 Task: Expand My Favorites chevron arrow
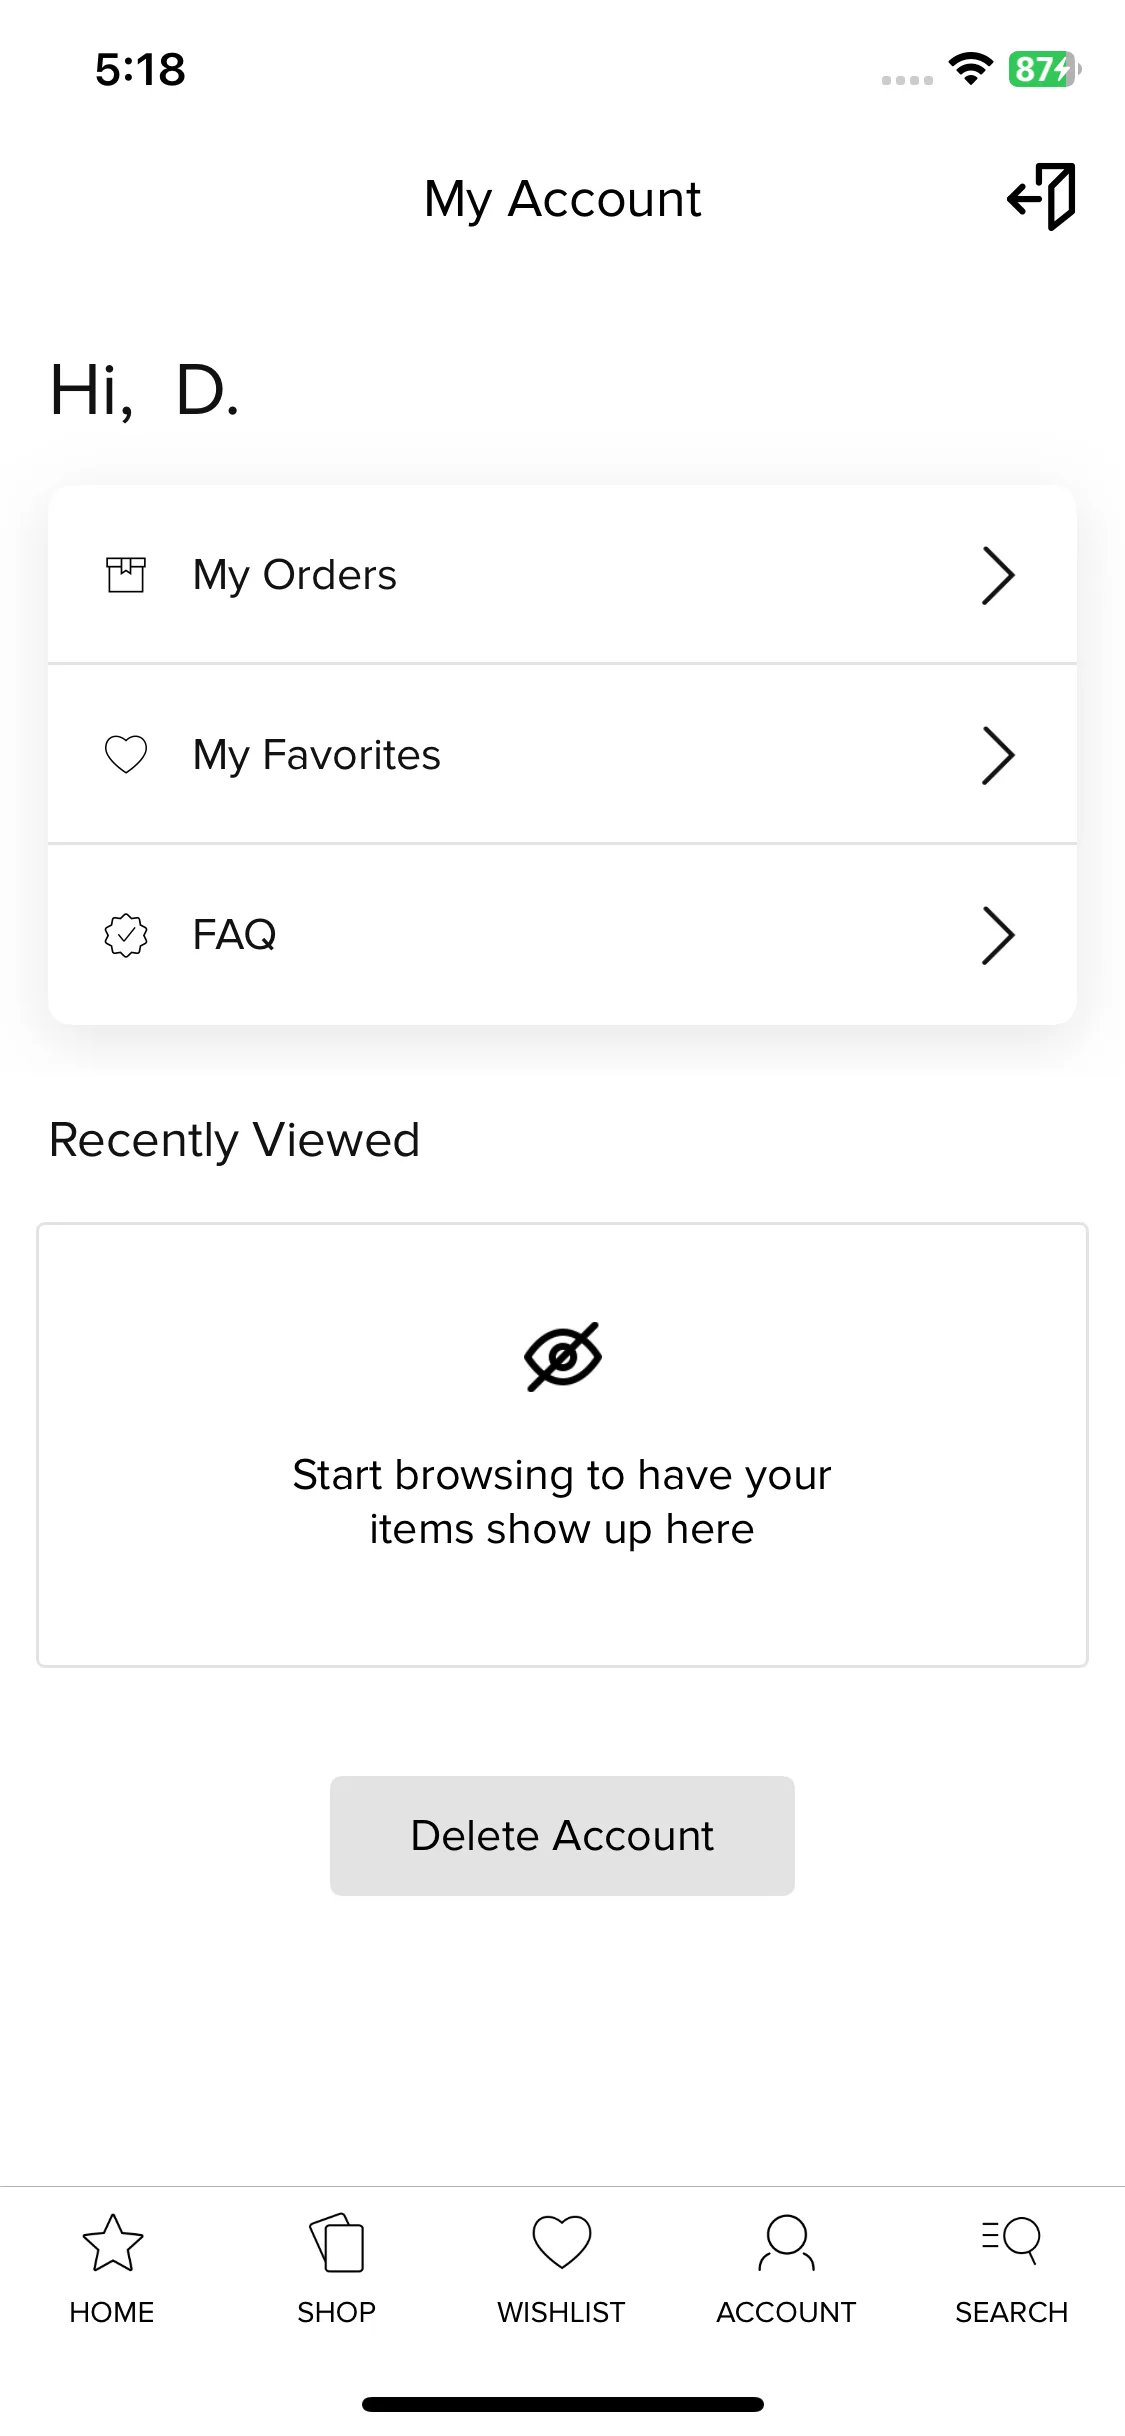998,755
